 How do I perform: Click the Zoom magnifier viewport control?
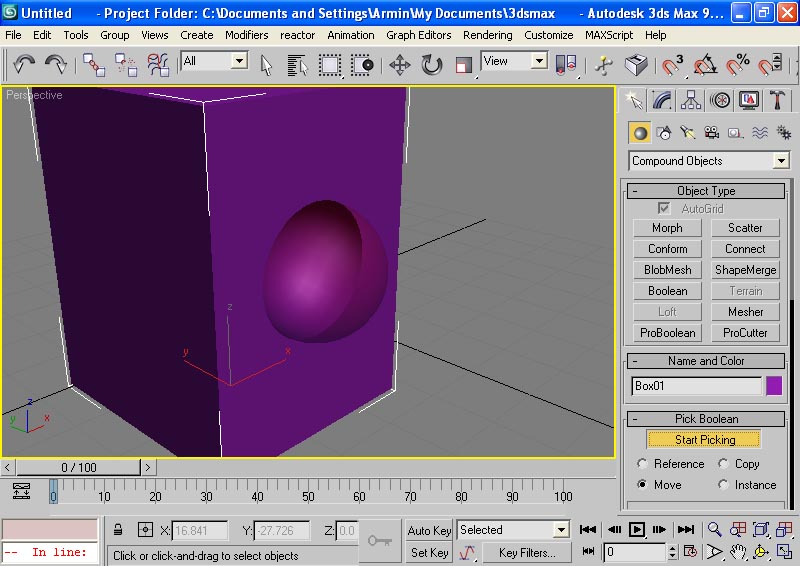click(714, 530)
